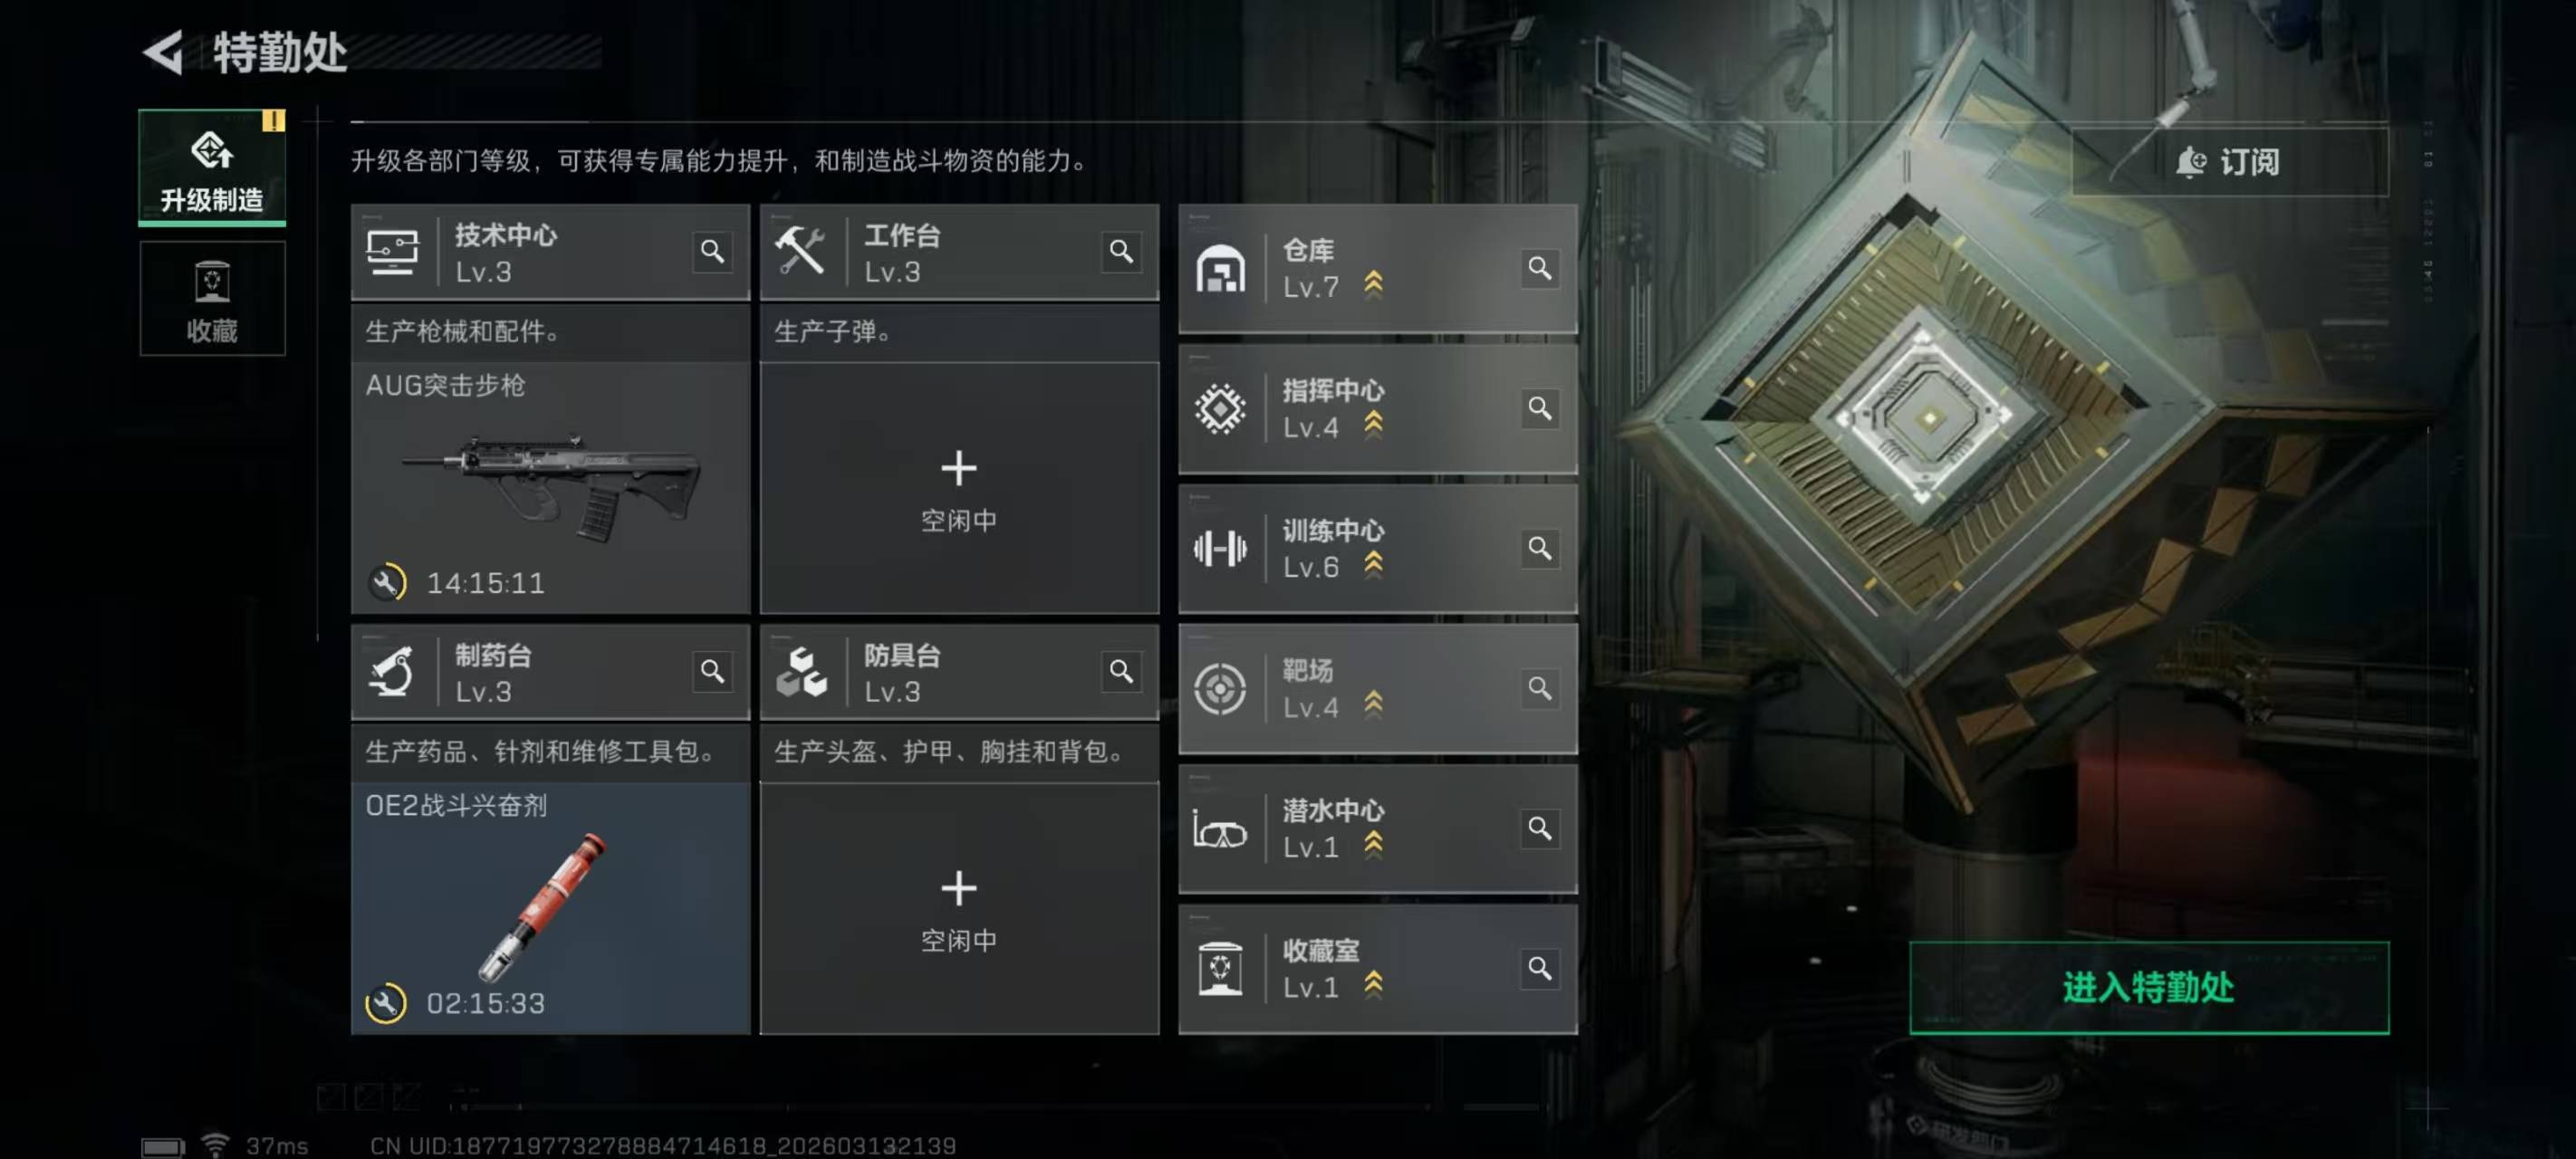Viewport: 2576px width, 1159px height.
Task: Inspect 潜水中心 with magnifier icon
Action: [1539, 828]
